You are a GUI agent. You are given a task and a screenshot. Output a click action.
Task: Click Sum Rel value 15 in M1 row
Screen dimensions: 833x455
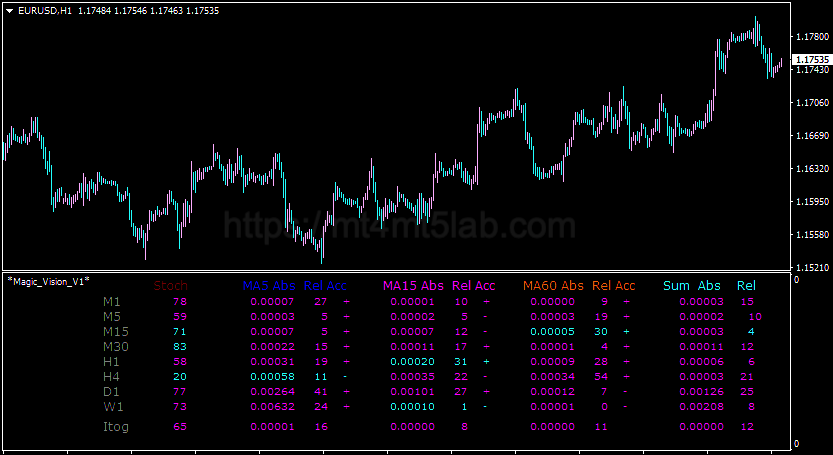click(747, 302)
